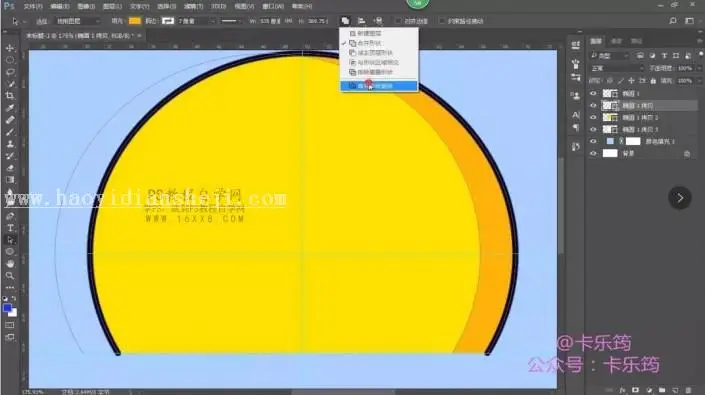Enable the 对齐边缘 checkbox

tap(398, 21)
